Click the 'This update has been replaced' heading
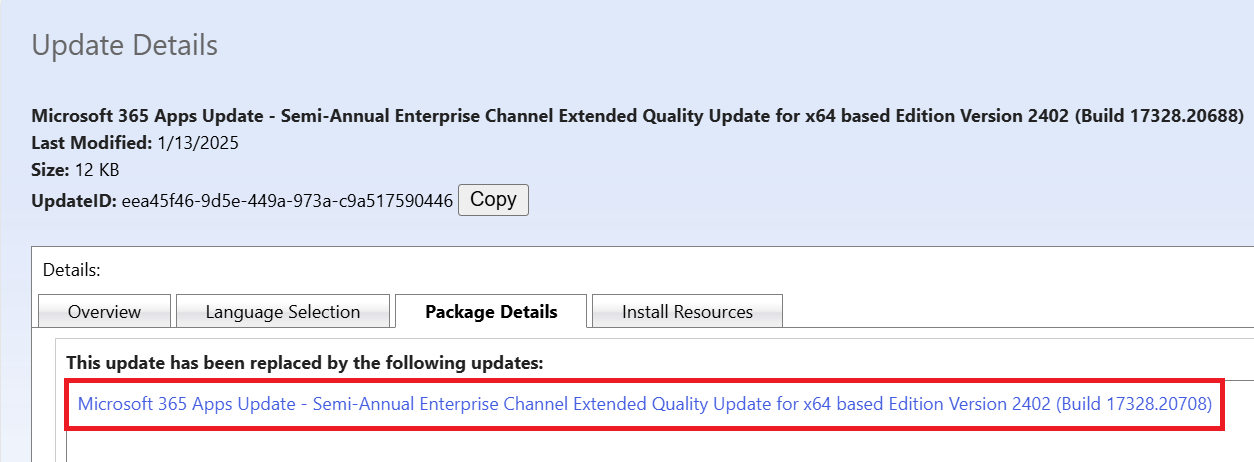 coord(304,363)
